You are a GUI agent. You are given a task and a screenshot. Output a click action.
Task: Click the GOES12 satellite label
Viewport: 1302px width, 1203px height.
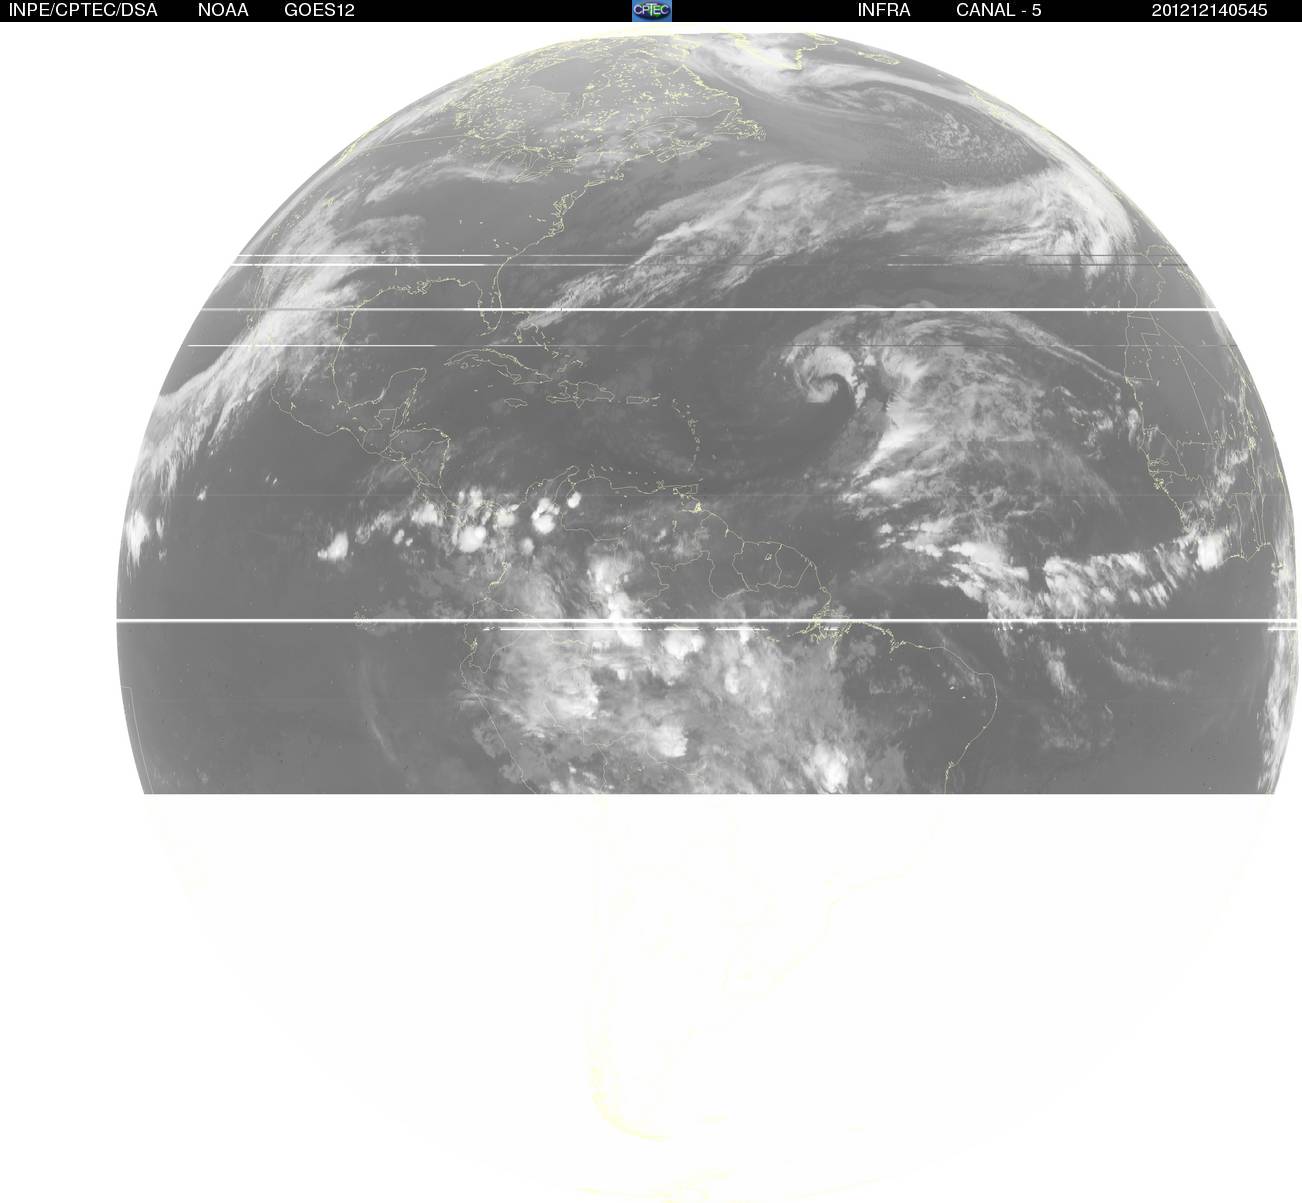319,10
